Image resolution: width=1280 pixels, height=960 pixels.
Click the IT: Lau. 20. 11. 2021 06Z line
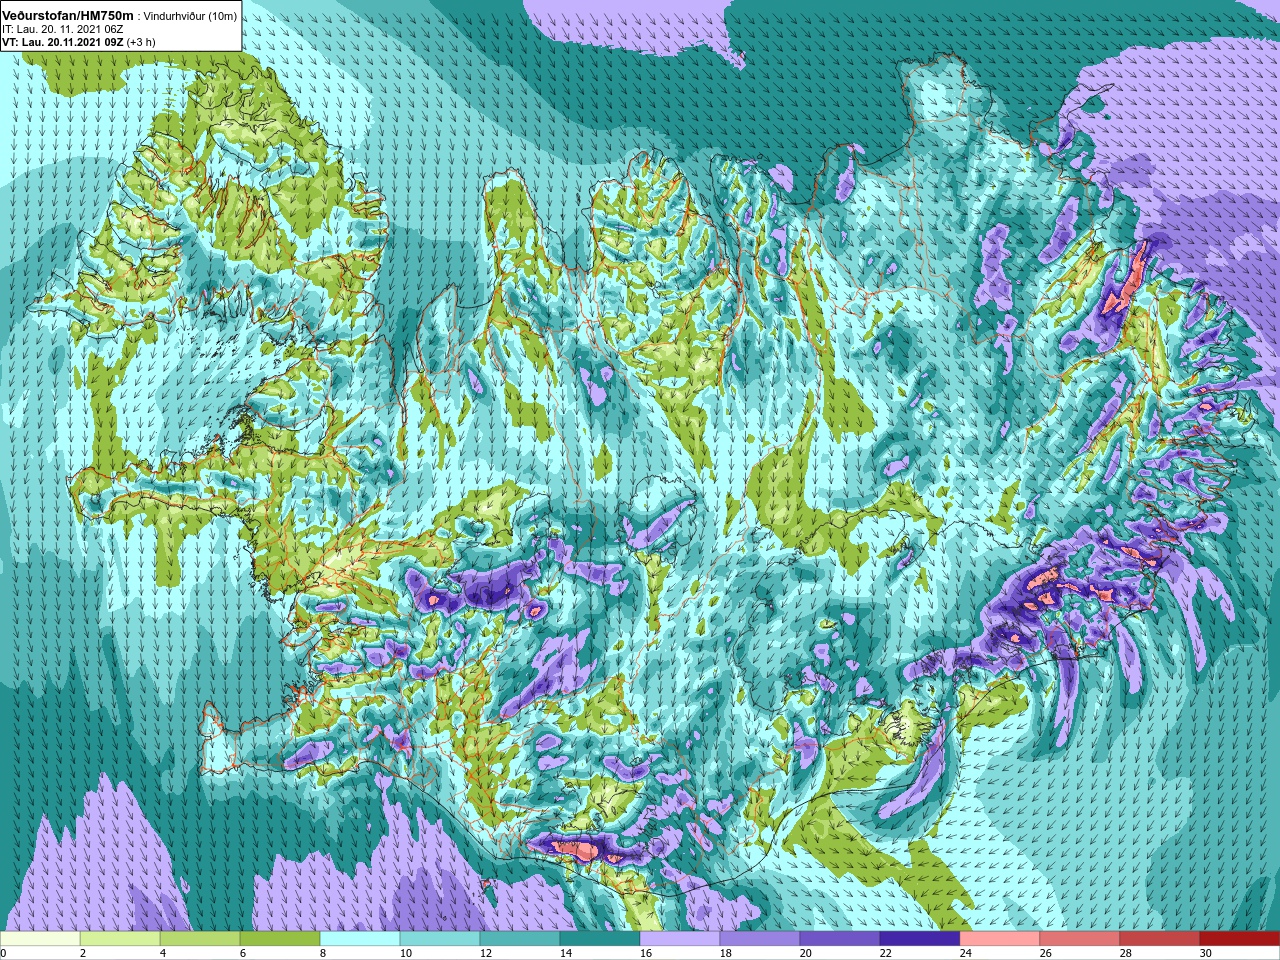(x=61, y=30)
